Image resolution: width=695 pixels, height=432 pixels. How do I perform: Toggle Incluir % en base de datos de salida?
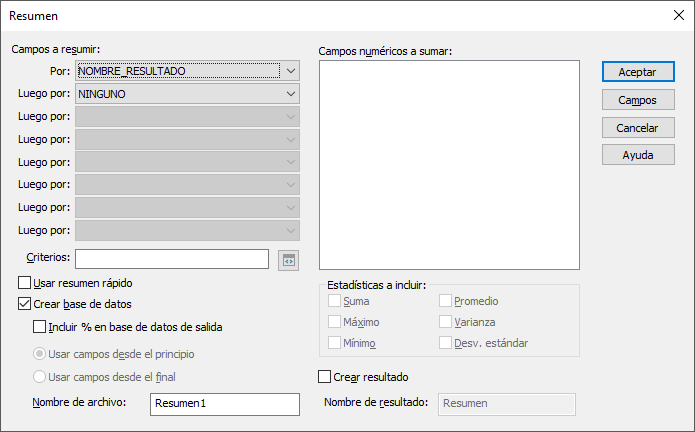(x=40, y=326)
